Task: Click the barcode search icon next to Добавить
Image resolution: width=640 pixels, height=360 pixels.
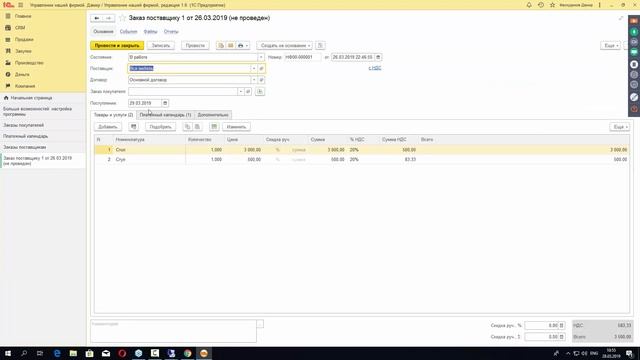Action: 133,127
